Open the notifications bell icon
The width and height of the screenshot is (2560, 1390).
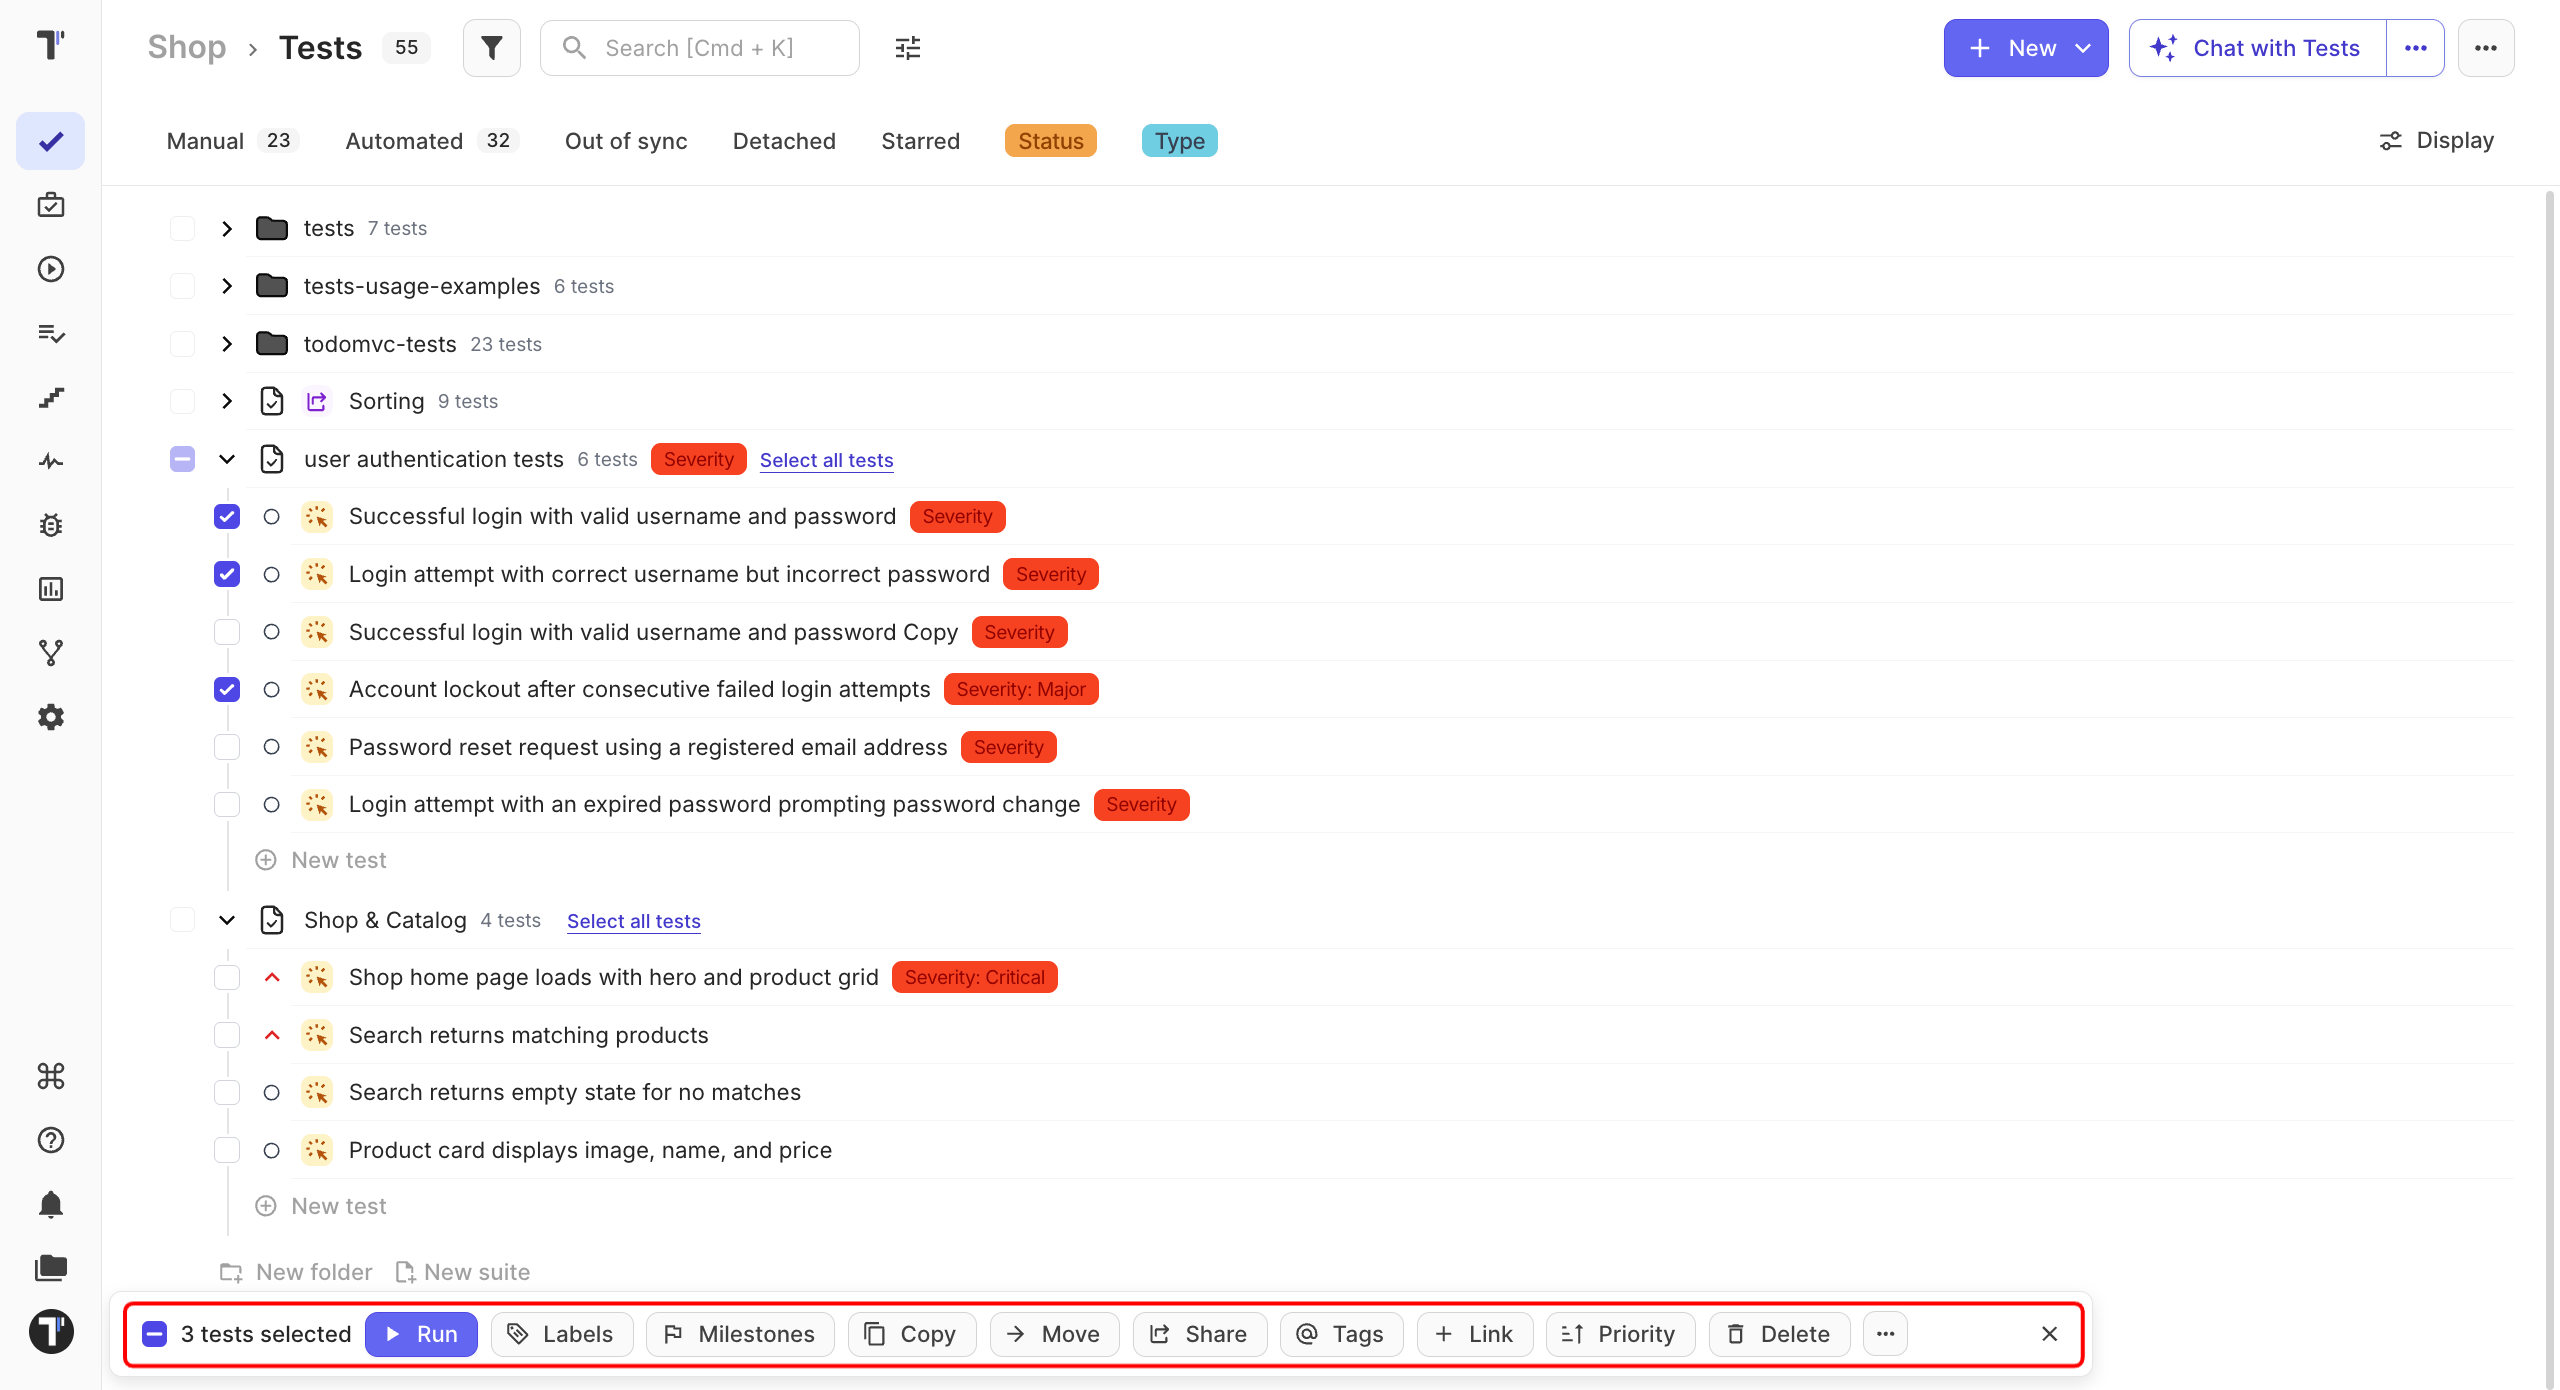pos(51,1204)
